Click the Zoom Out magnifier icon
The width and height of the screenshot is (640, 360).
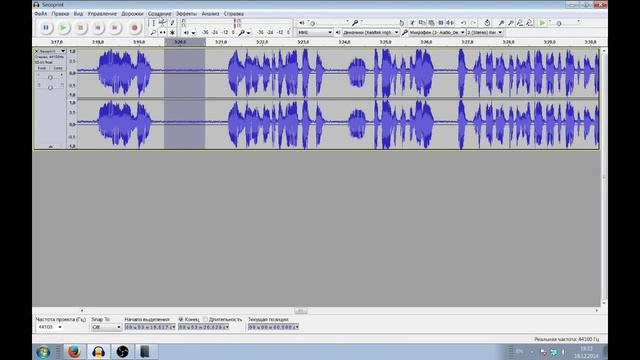click(511, 23)
